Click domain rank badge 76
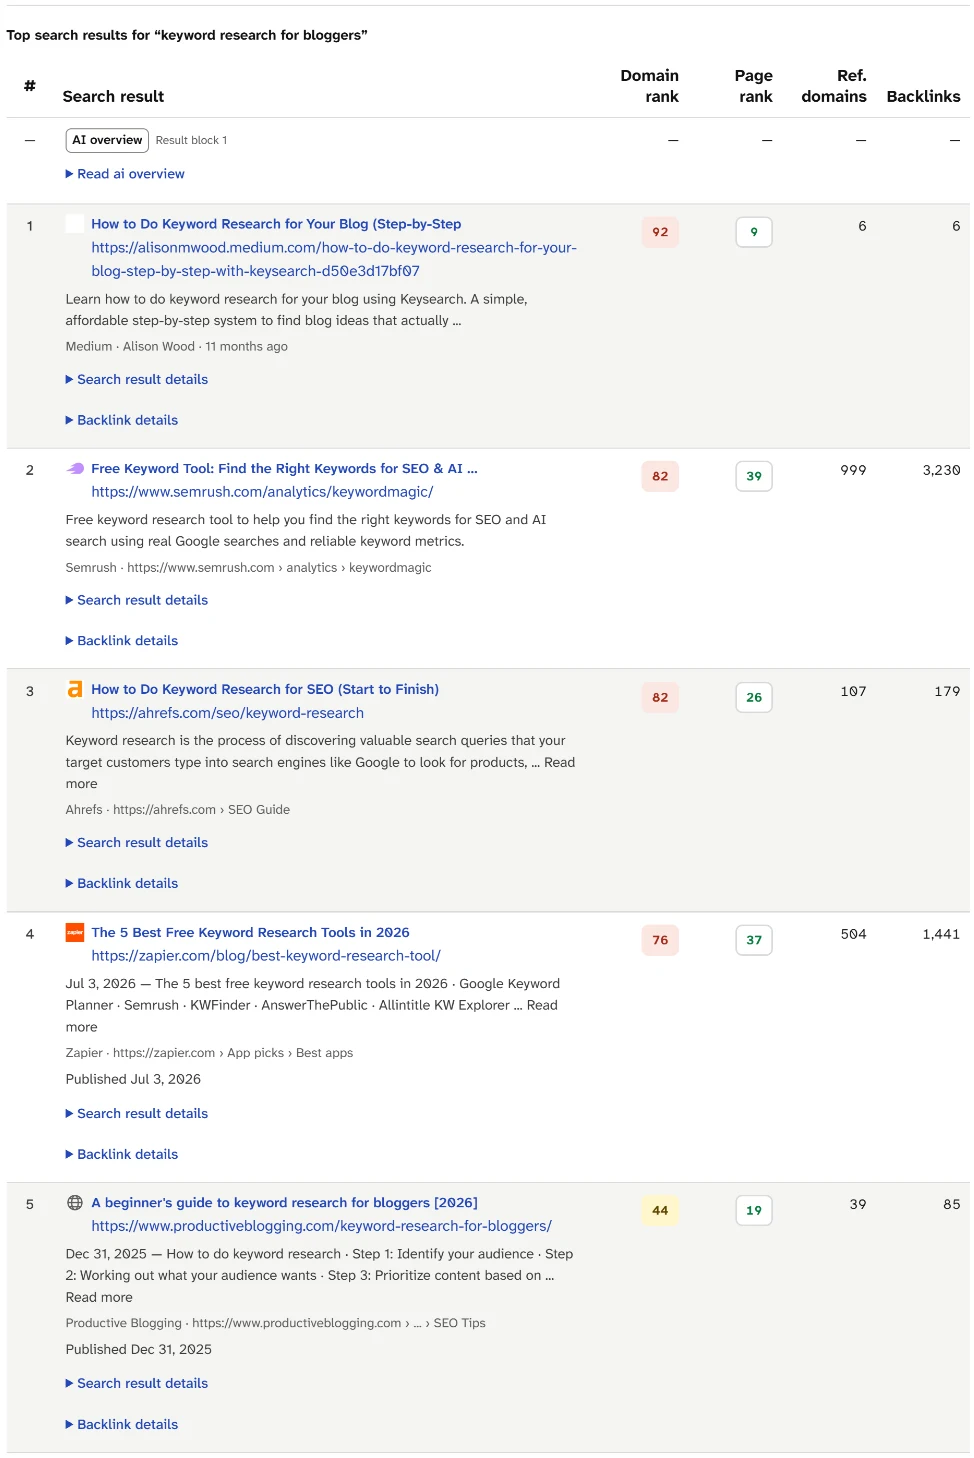Viewport: 974px width, 1458px height. click(660, 940)
